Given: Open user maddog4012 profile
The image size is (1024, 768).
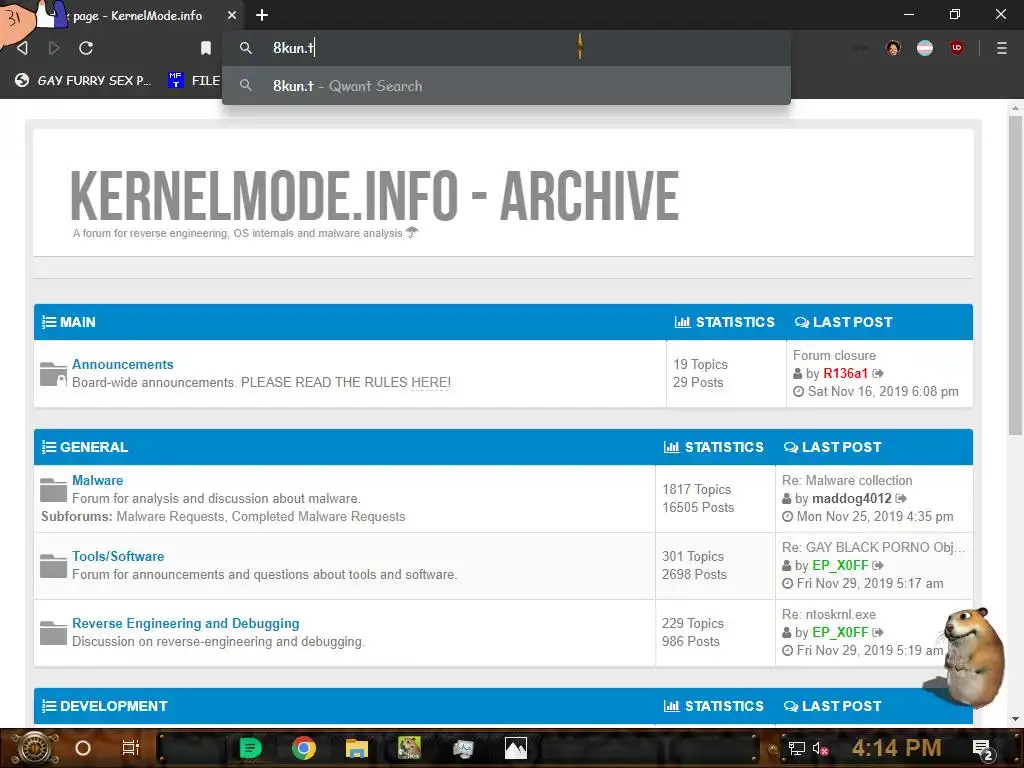Looking at the screenshot, I should pos(852,498).
